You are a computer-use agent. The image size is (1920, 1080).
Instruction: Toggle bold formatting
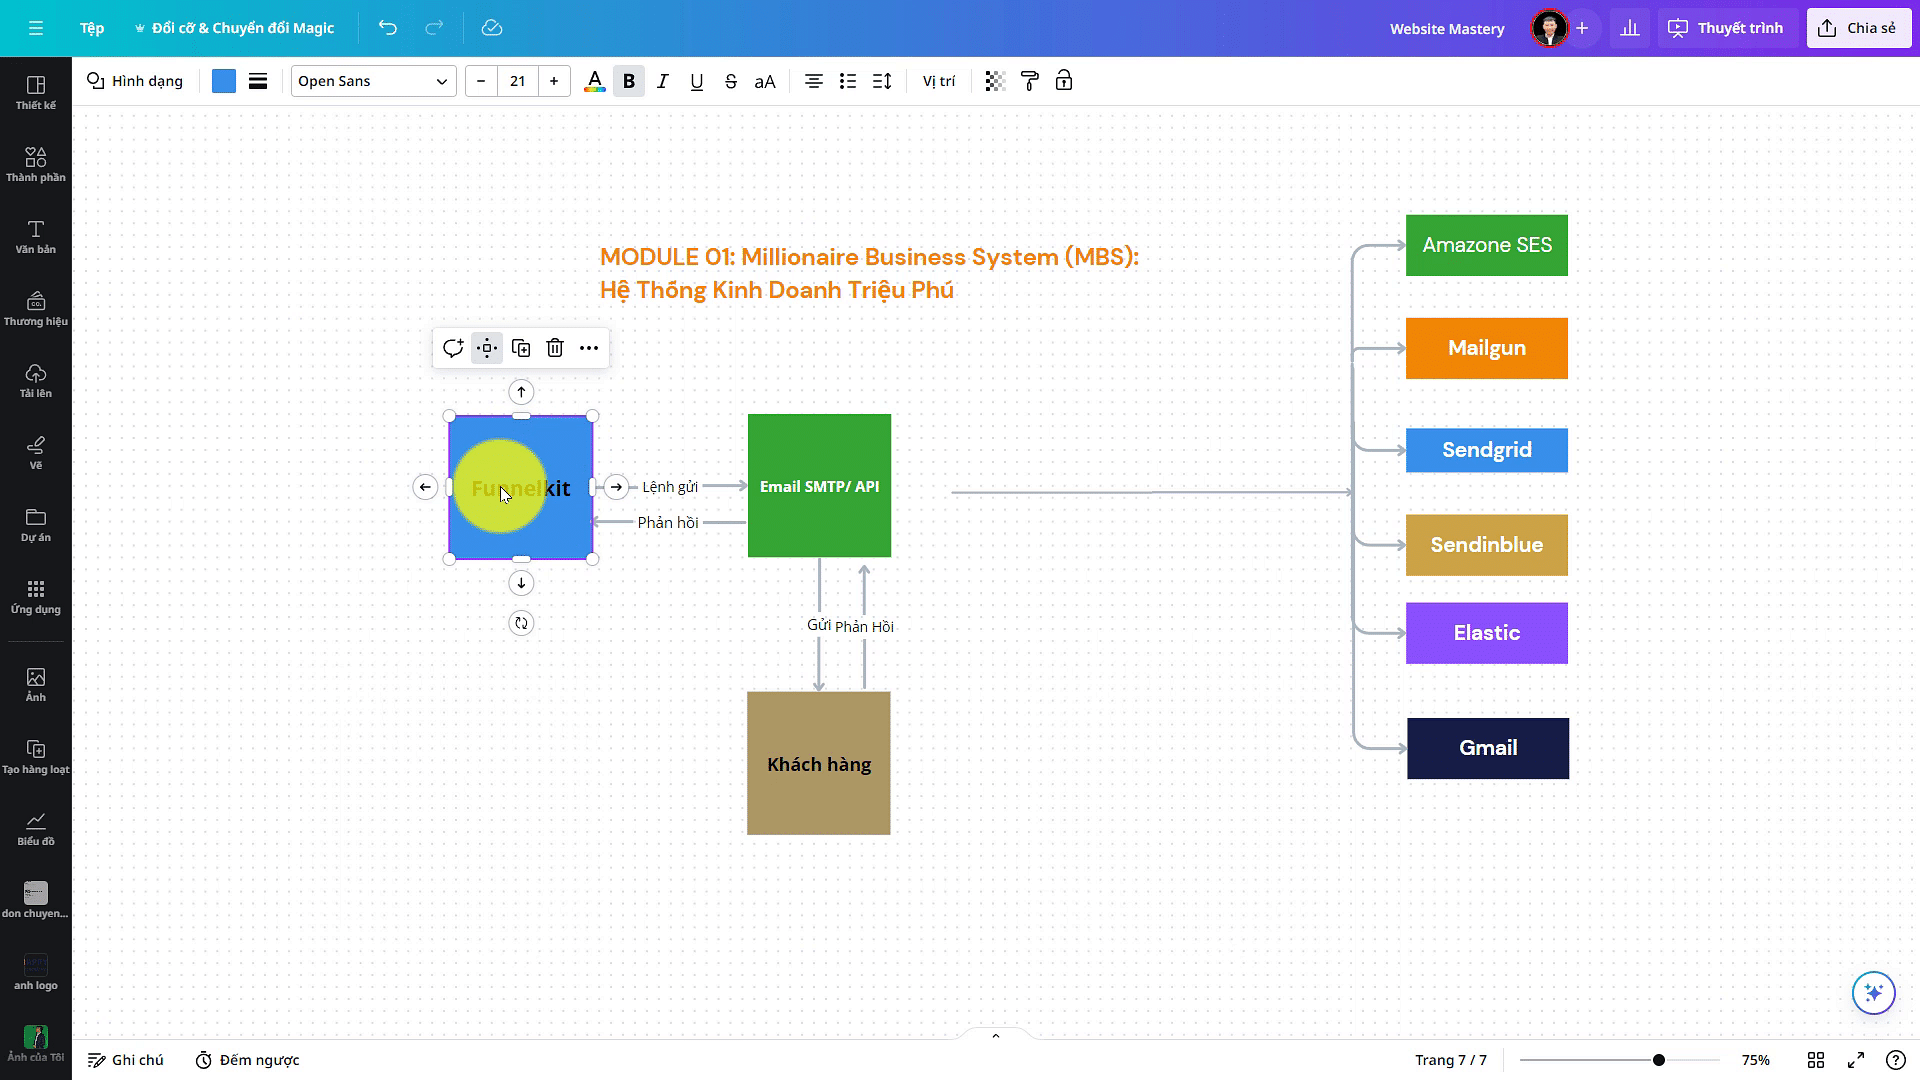click(x=629, y=81)
